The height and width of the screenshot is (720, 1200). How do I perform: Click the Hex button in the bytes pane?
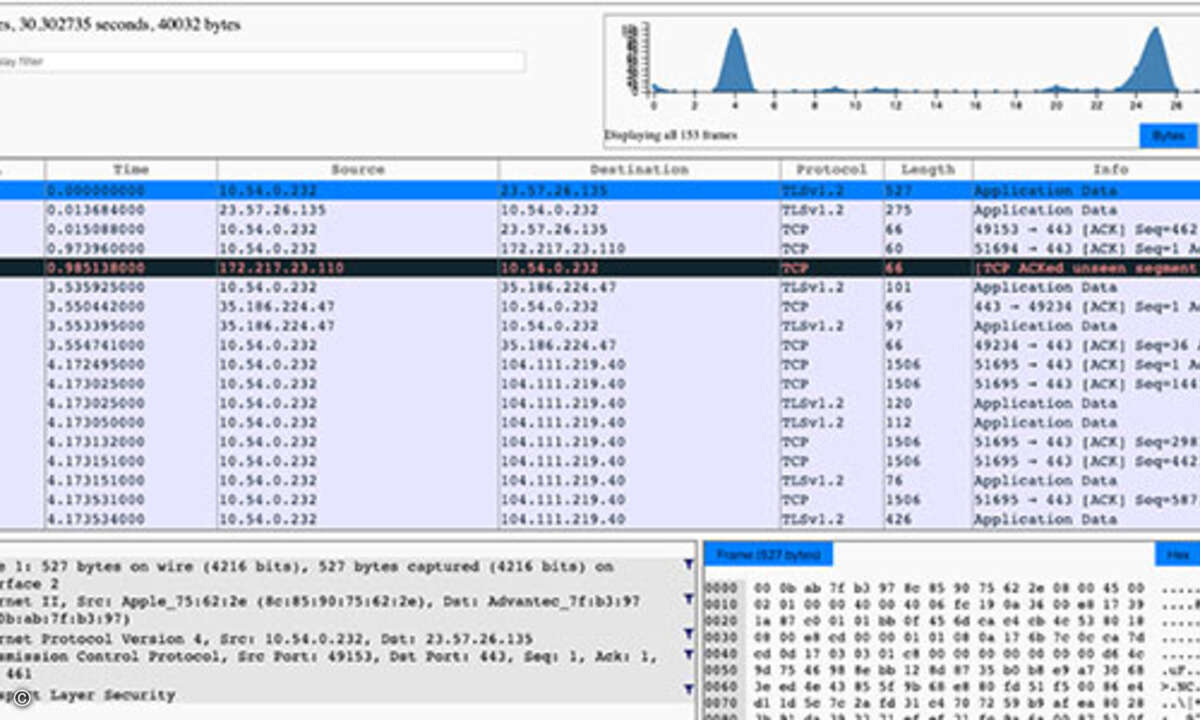(x=1177, y=554)
